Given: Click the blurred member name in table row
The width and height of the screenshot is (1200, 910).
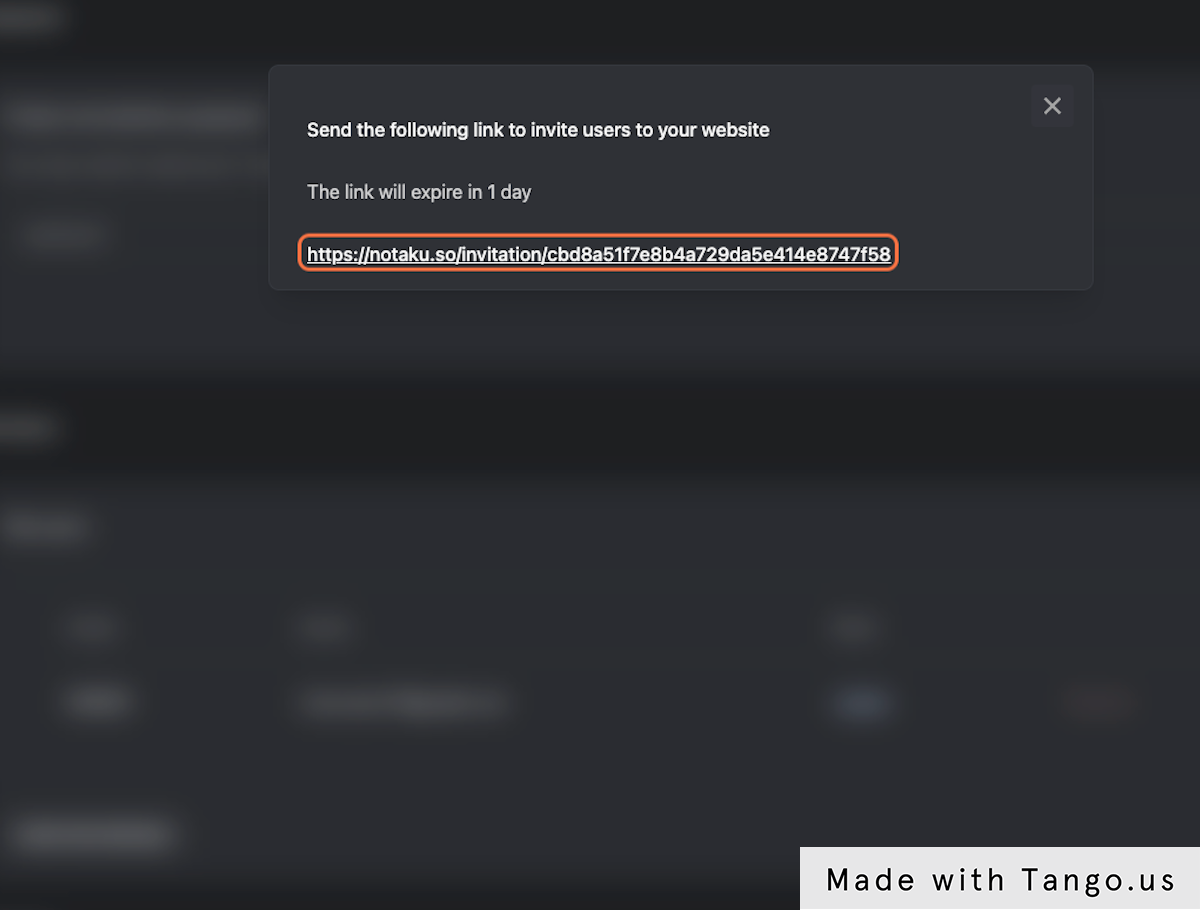Looking at the screenshot, I should 99,702.
